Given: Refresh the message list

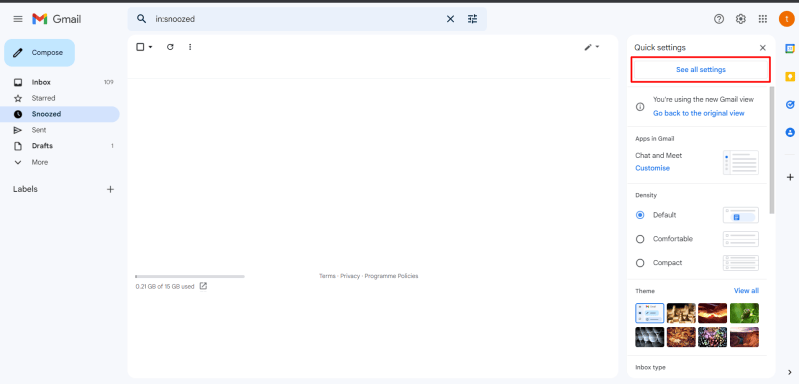Looking at the screenshot, I should point(170,47).
